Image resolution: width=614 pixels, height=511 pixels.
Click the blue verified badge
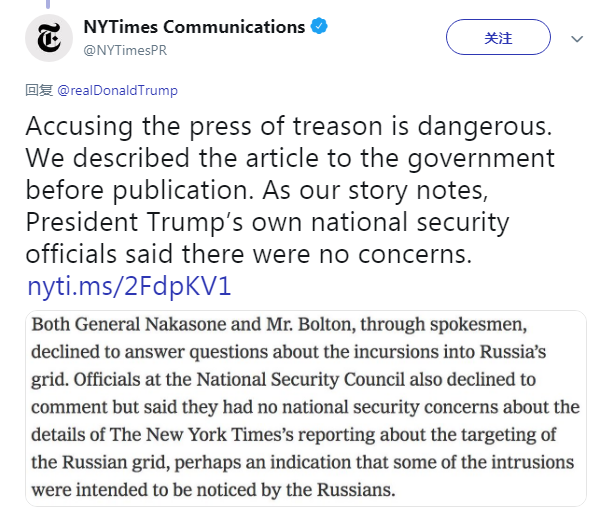pos(319,27)
